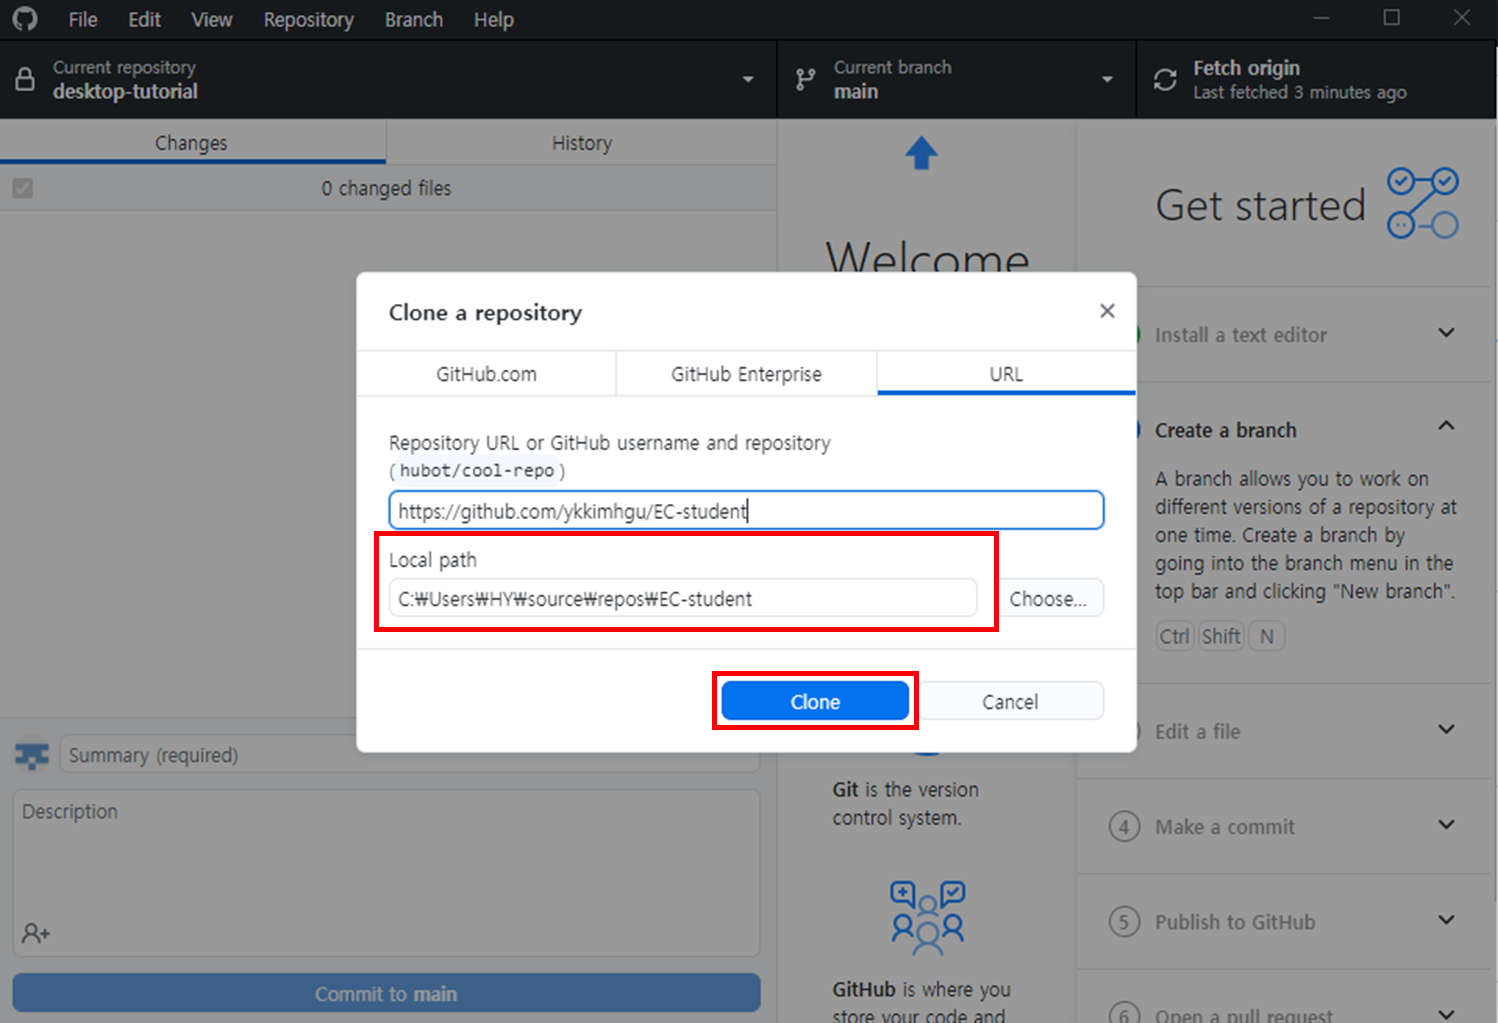Click the branch icon beside Current branch
This screenshot has width=1498, height=1023.
coord(805,80)
